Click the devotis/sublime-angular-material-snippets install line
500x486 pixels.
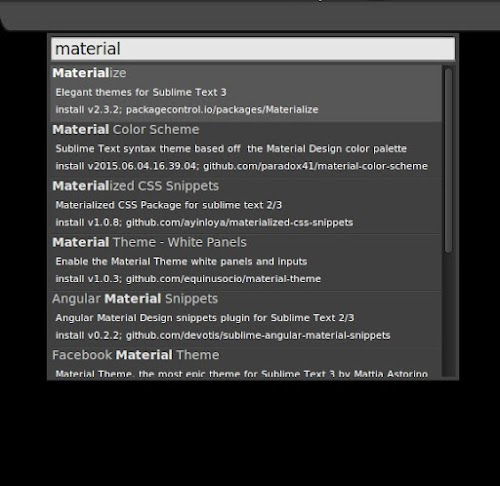pyautogui.click(x=223, y=335)
